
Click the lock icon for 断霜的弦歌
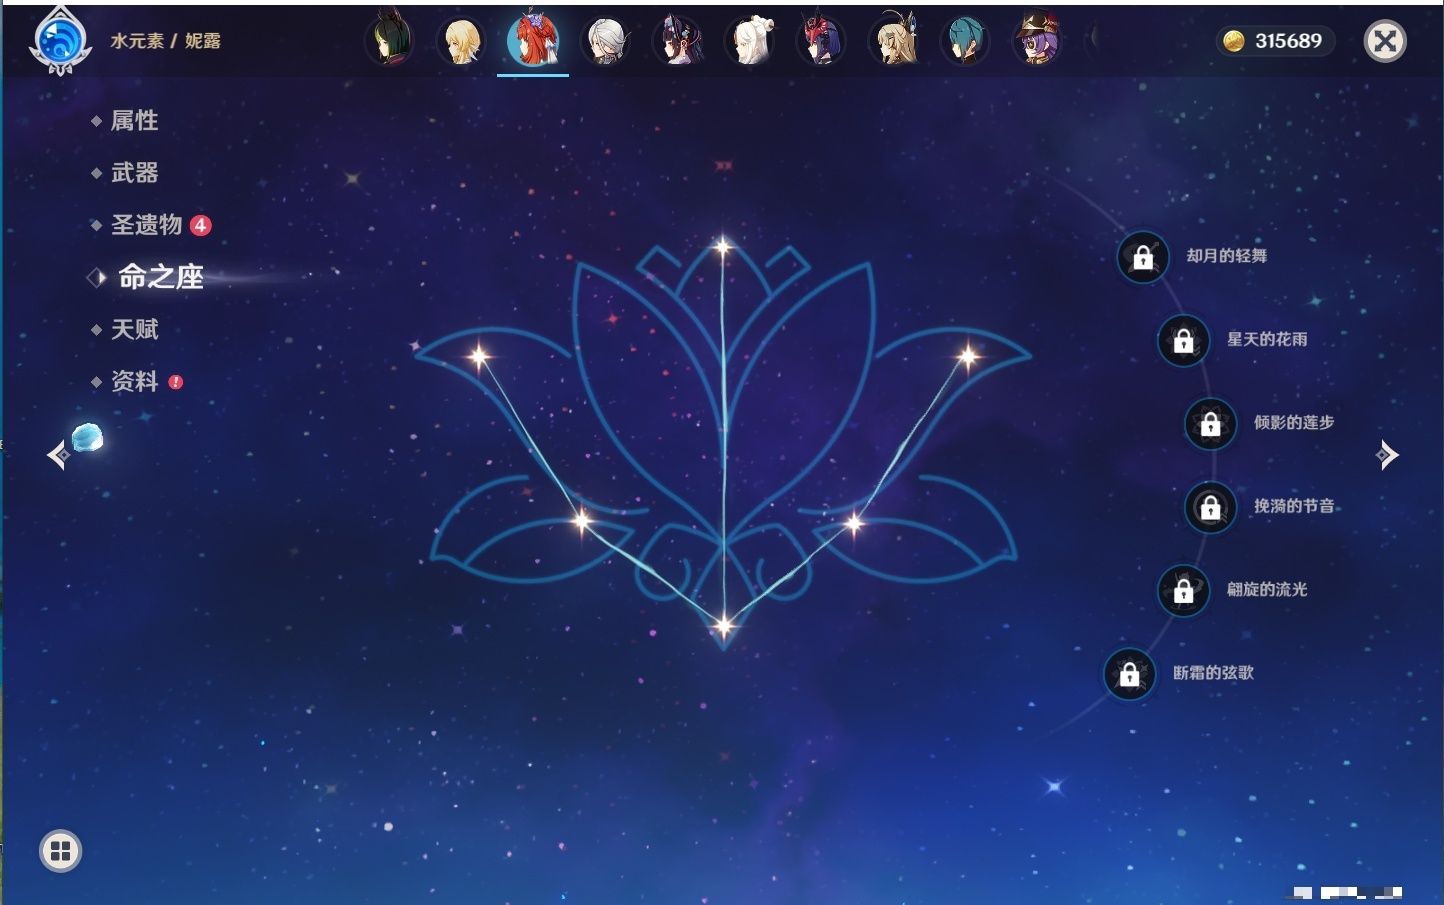click(1129, 674)
